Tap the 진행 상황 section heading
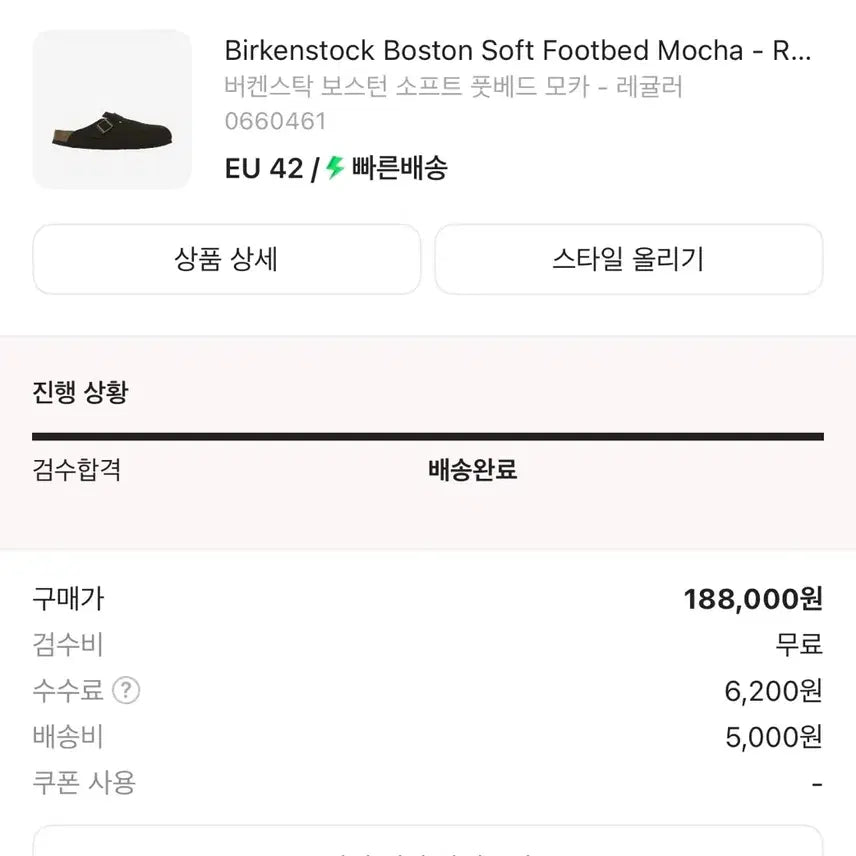 pos(80,392)
